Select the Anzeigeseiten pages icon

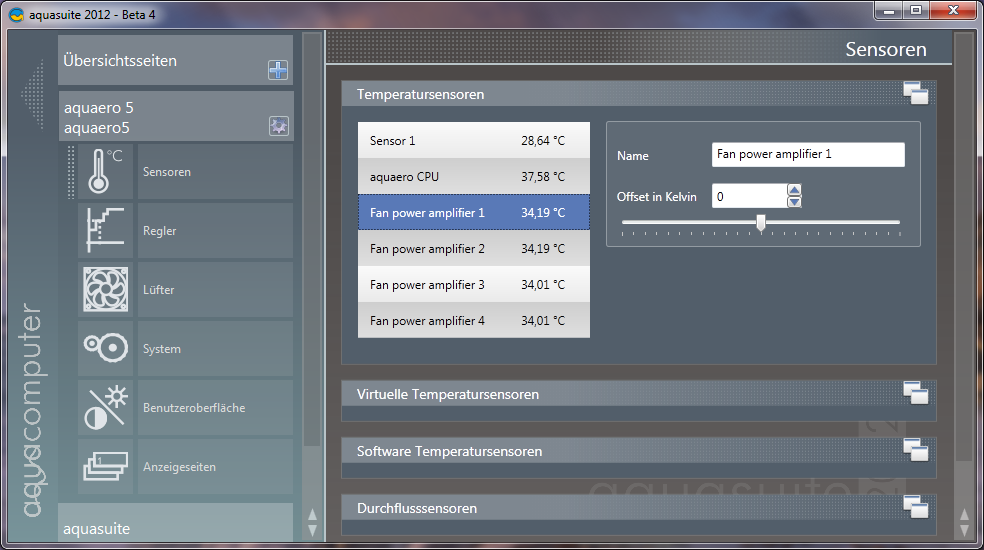[x=105, y=466]
